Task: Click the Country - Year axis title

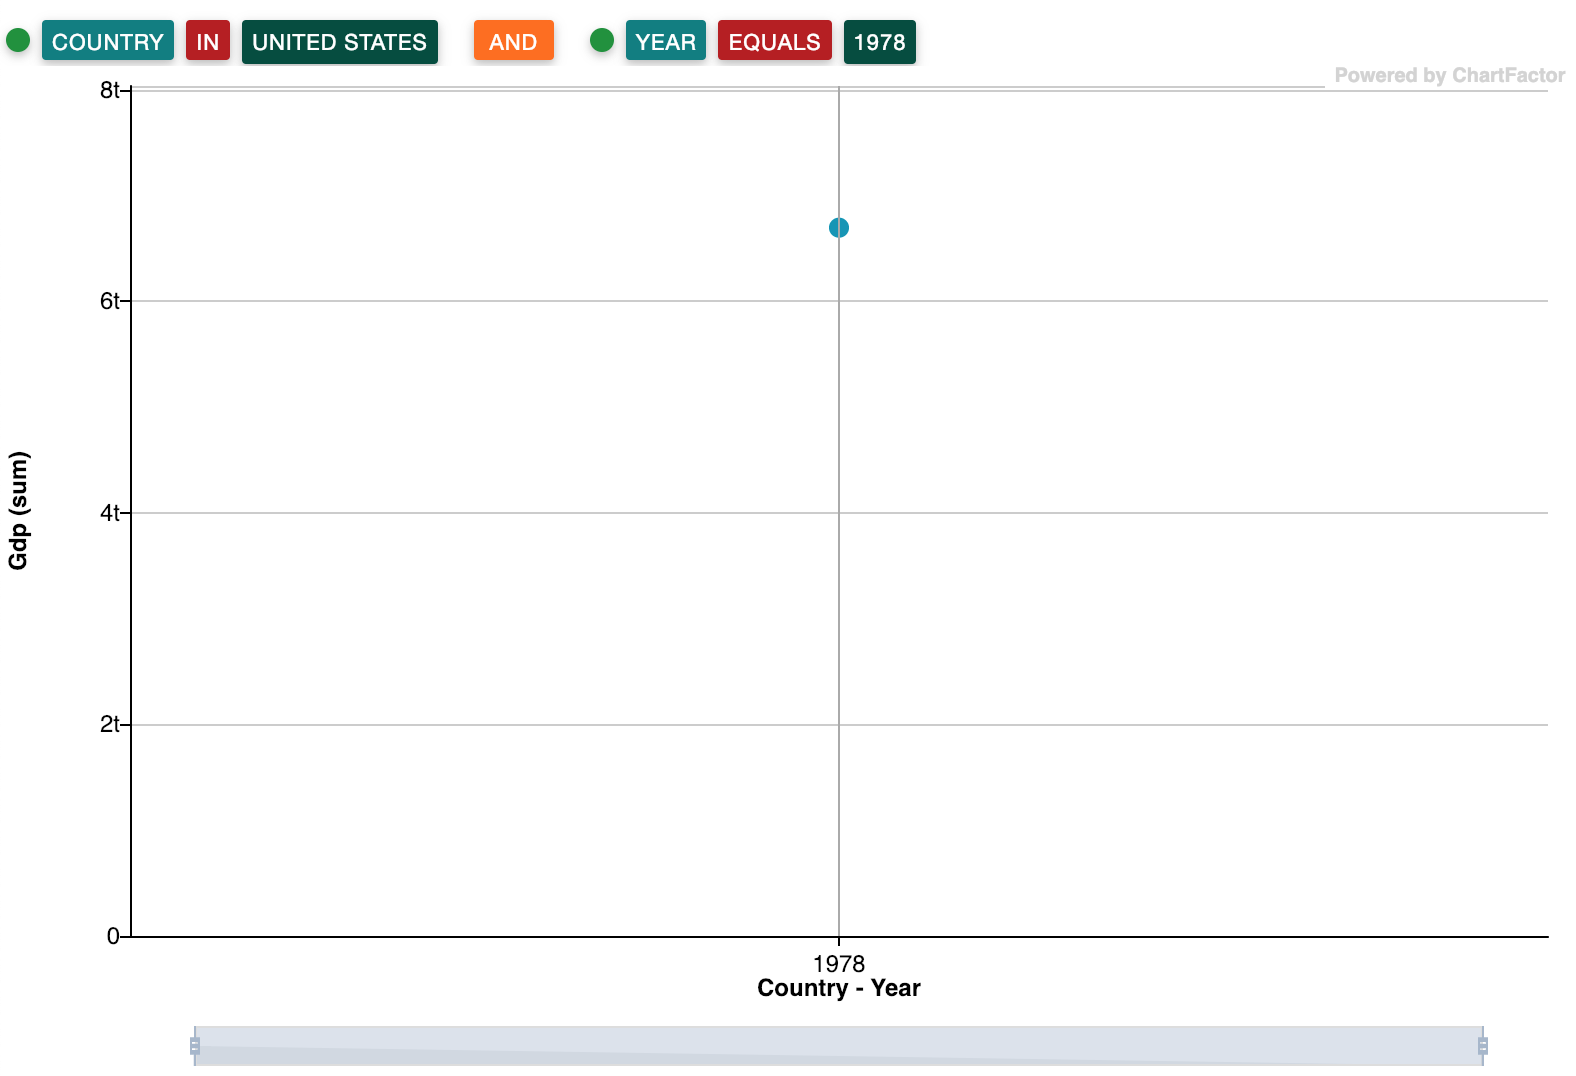Action: (838, 989)
